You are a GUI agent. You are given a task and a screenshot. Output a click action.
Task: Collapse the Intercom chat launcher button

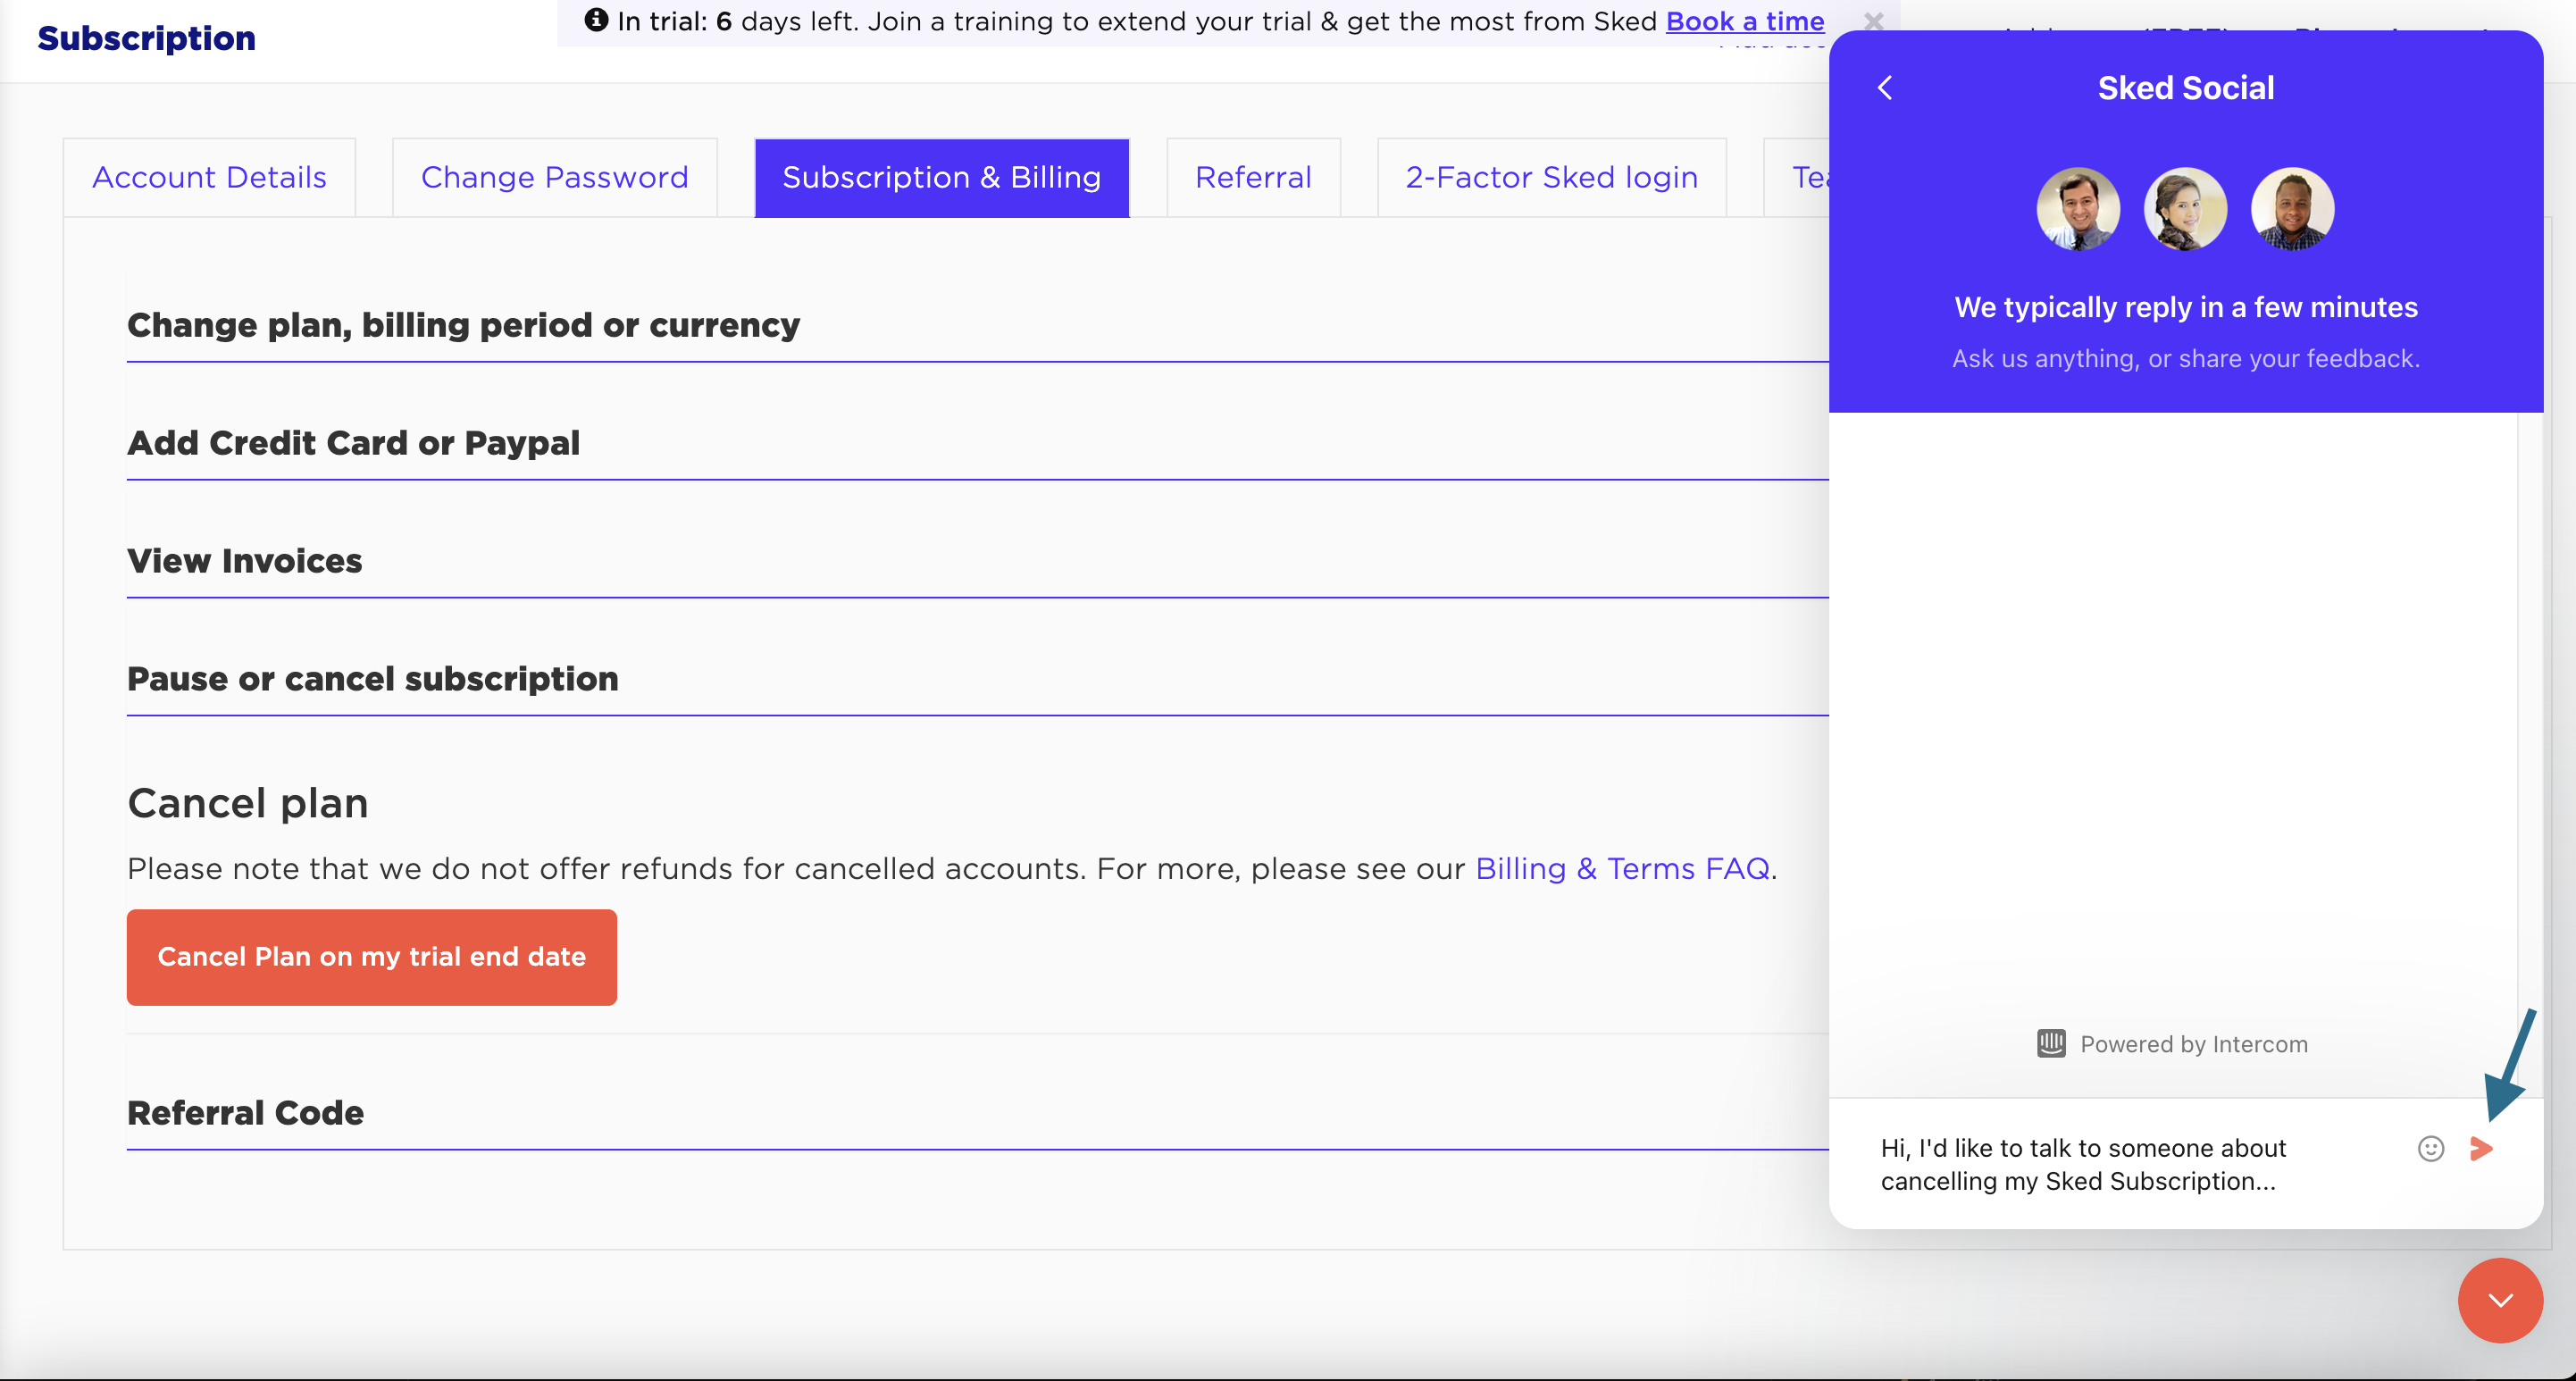pyautogui.click(x=2500, y=1300)
